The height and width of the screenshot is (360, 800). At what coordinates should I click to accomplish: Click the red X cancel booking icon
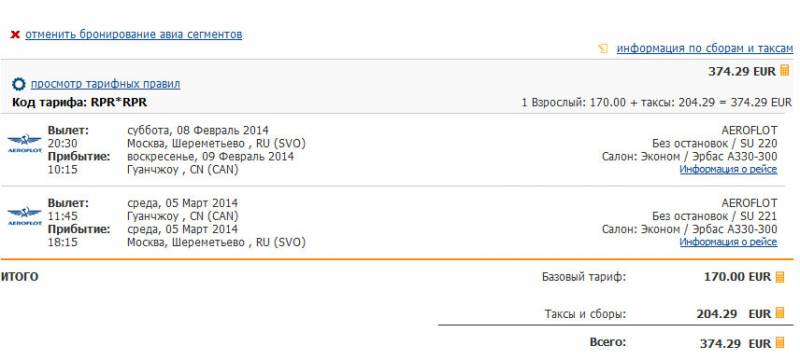pos(15,35)
